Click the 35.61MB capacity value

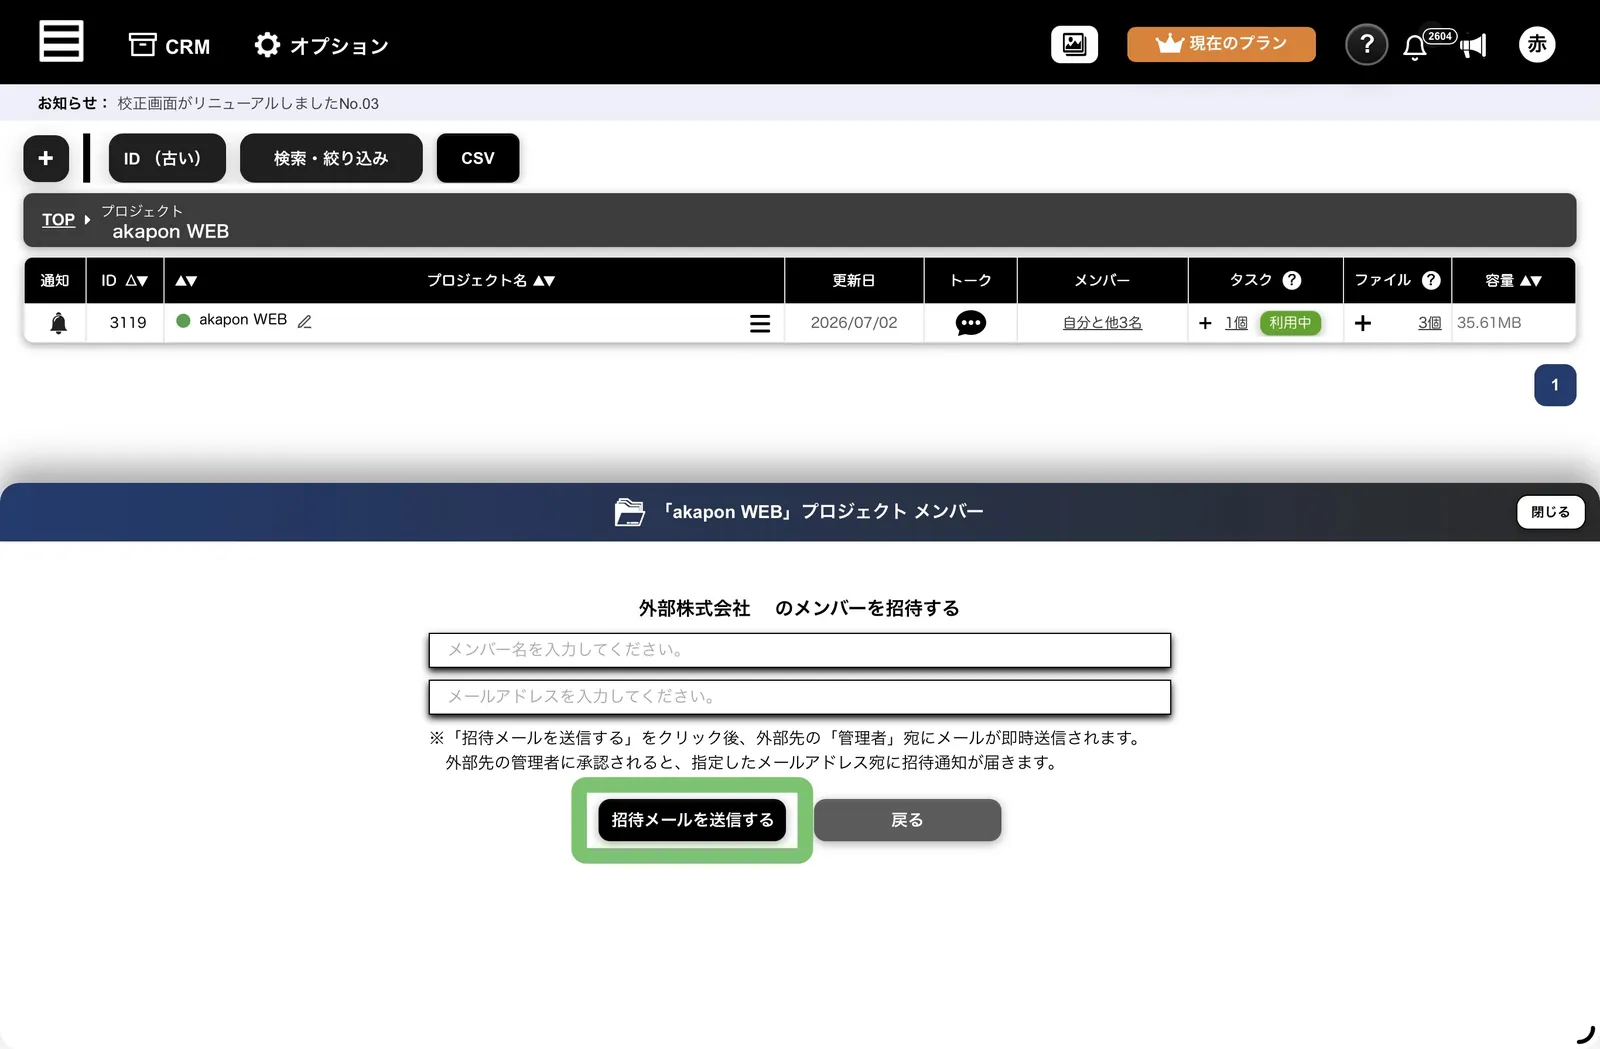[x=1489, y=323]
